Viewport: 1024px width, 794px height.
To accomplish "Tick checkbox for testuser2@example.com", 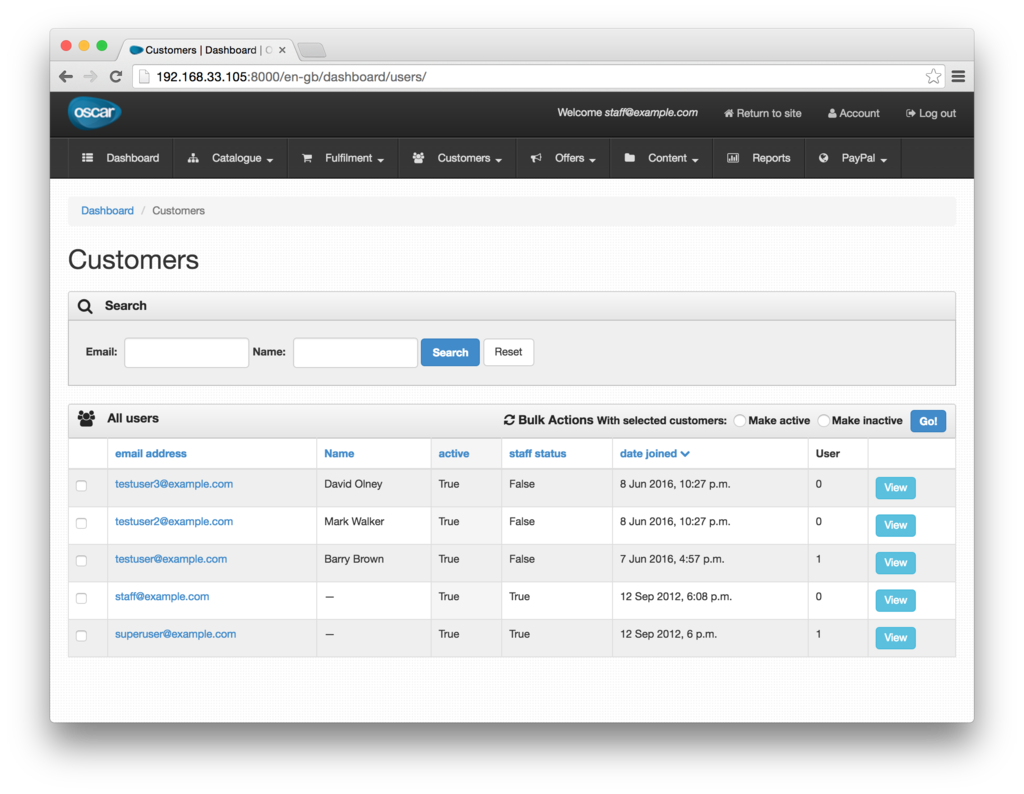I will pos(82,523).
